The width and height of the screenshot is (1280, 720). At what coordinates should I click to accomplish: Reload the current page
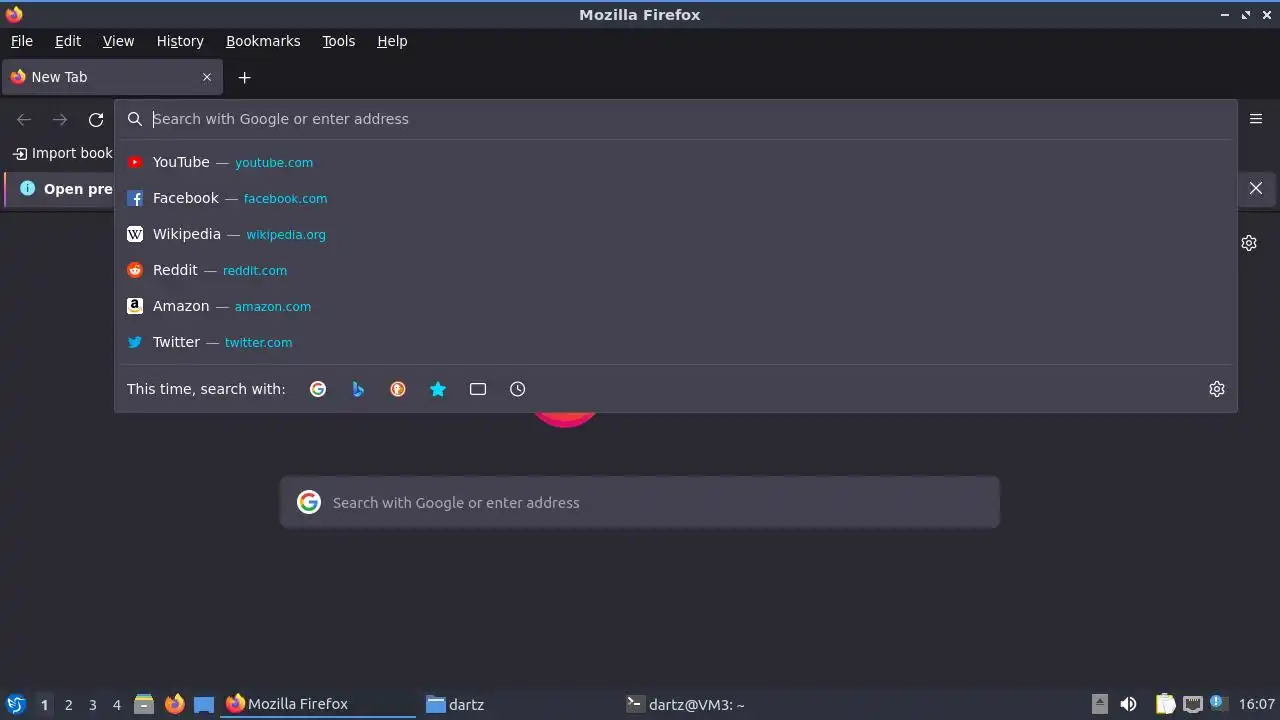[x=96, y=119]
